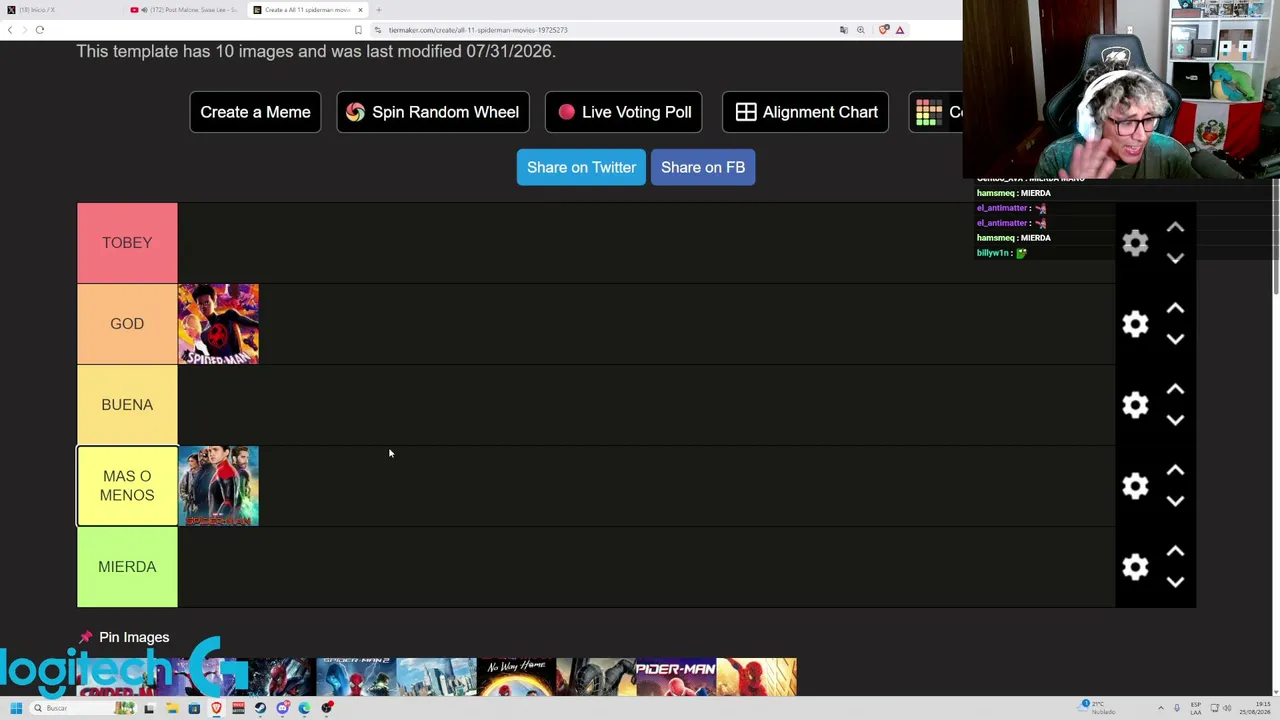1280x720 pixels.
Task: Open the weather widget showing 21°C Nublado
Action: coord(1098,708)
